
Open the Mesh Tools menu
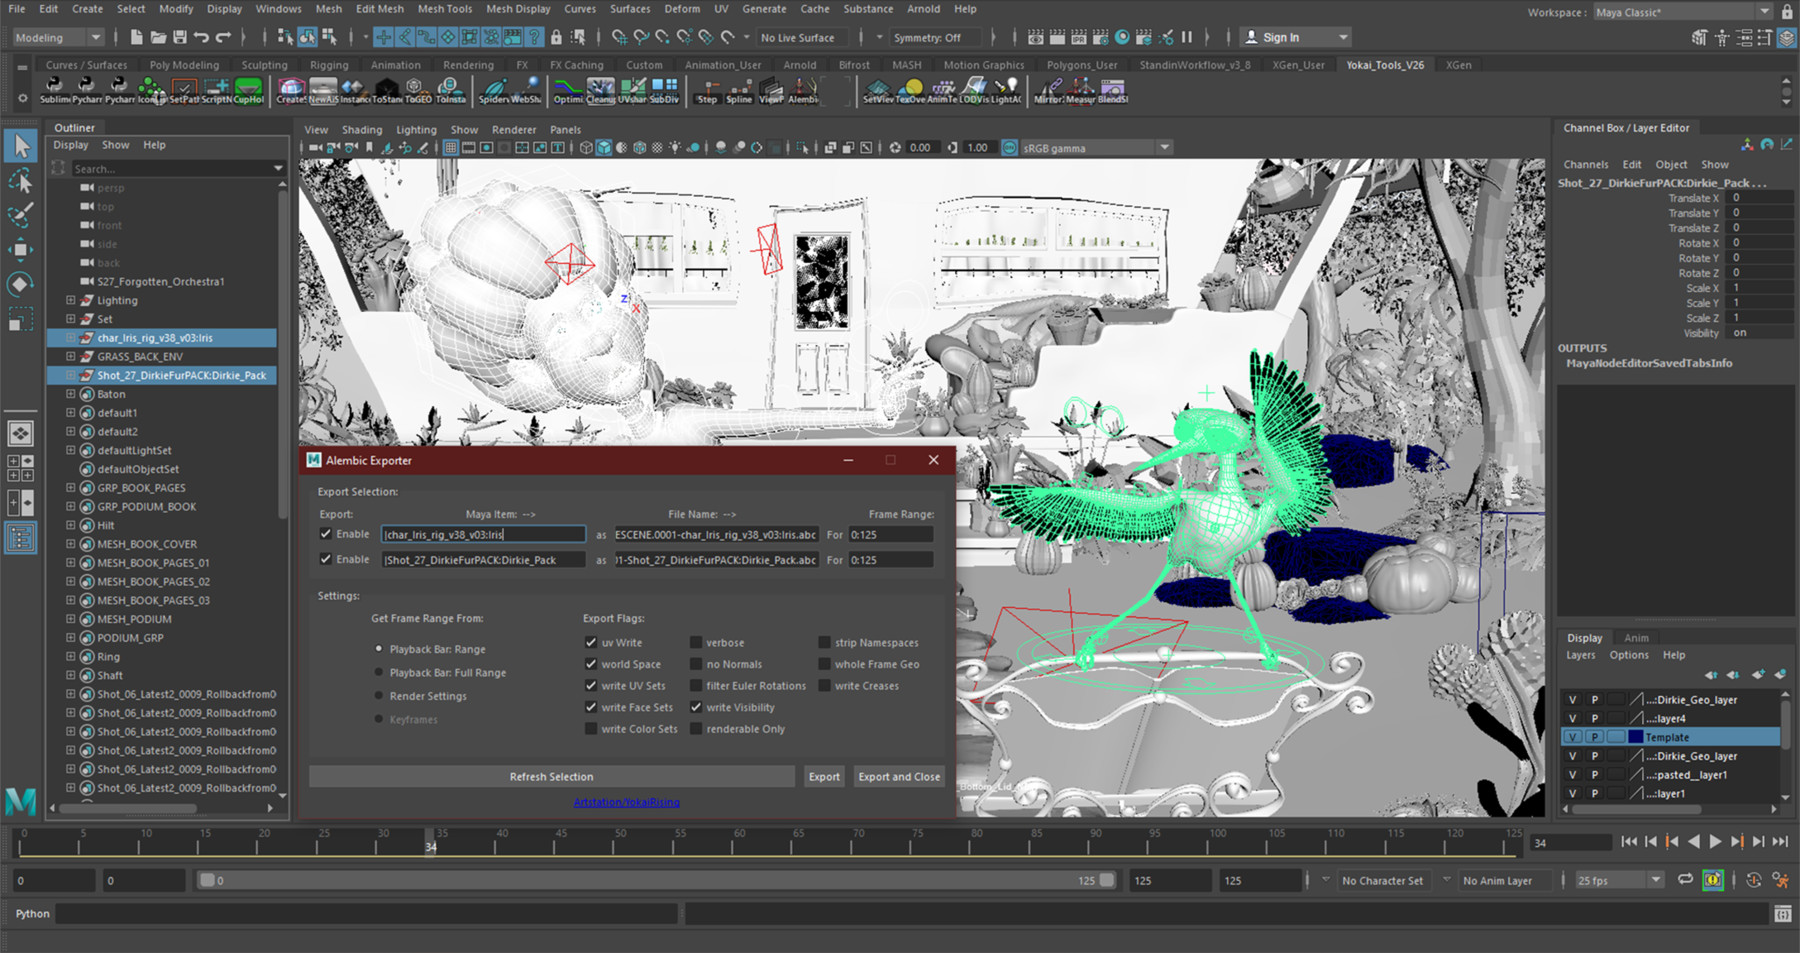point(444,8)
